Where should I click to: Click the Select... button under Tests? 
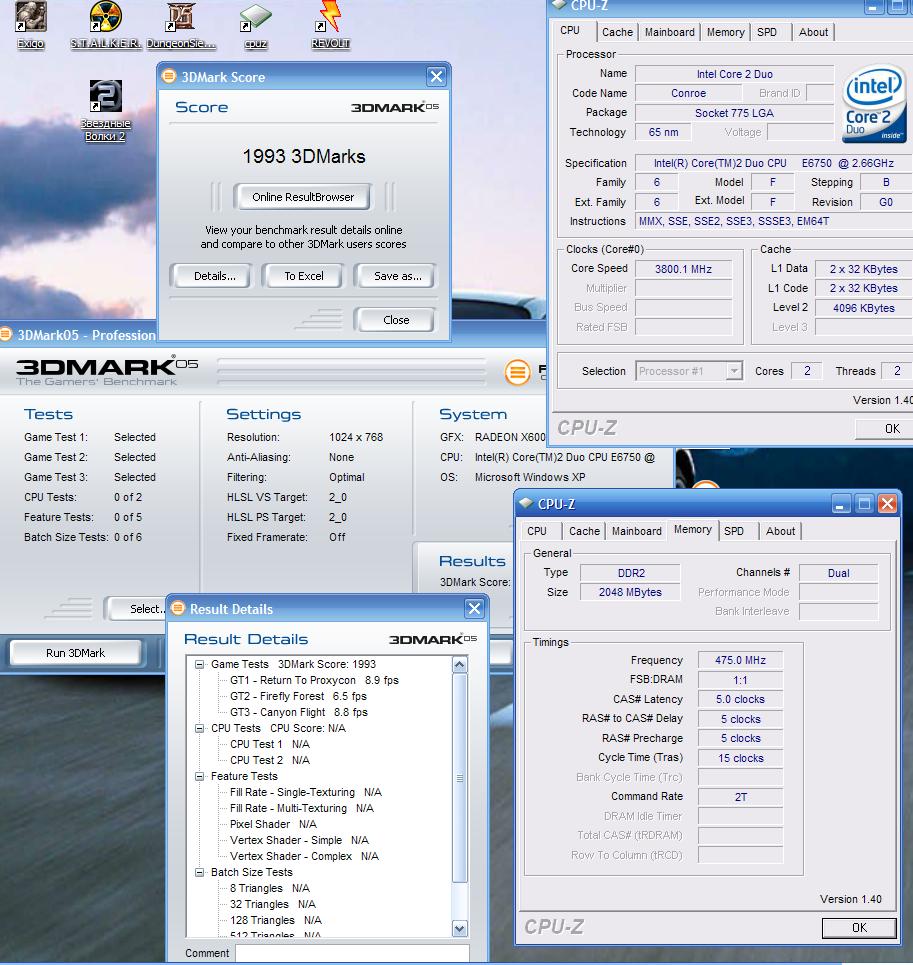click(x=136, y=609)
